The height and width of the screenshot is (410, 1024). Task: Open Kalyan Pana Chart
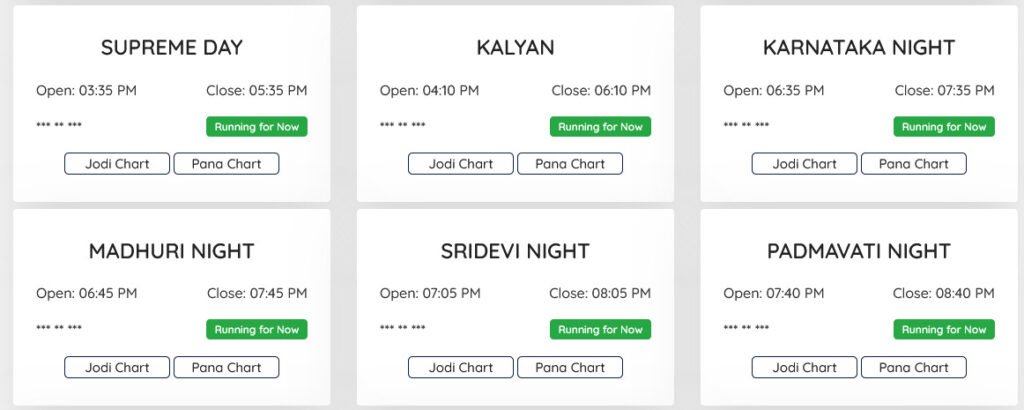[x=570, y=164]
